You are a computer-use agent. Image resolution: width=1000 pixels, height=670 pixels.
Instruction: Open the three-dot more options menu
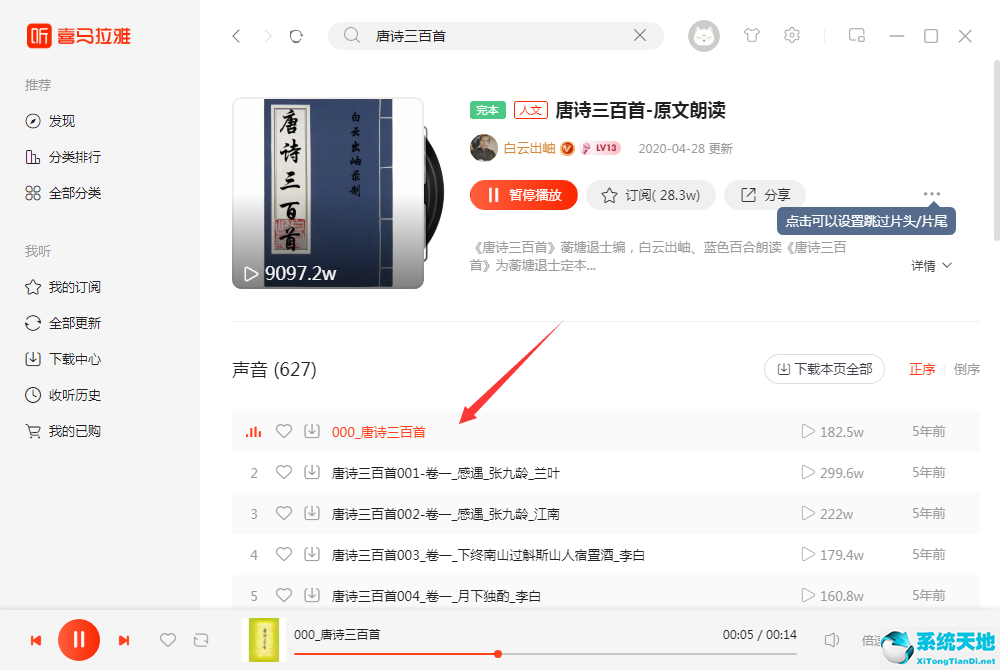[932, 194]
